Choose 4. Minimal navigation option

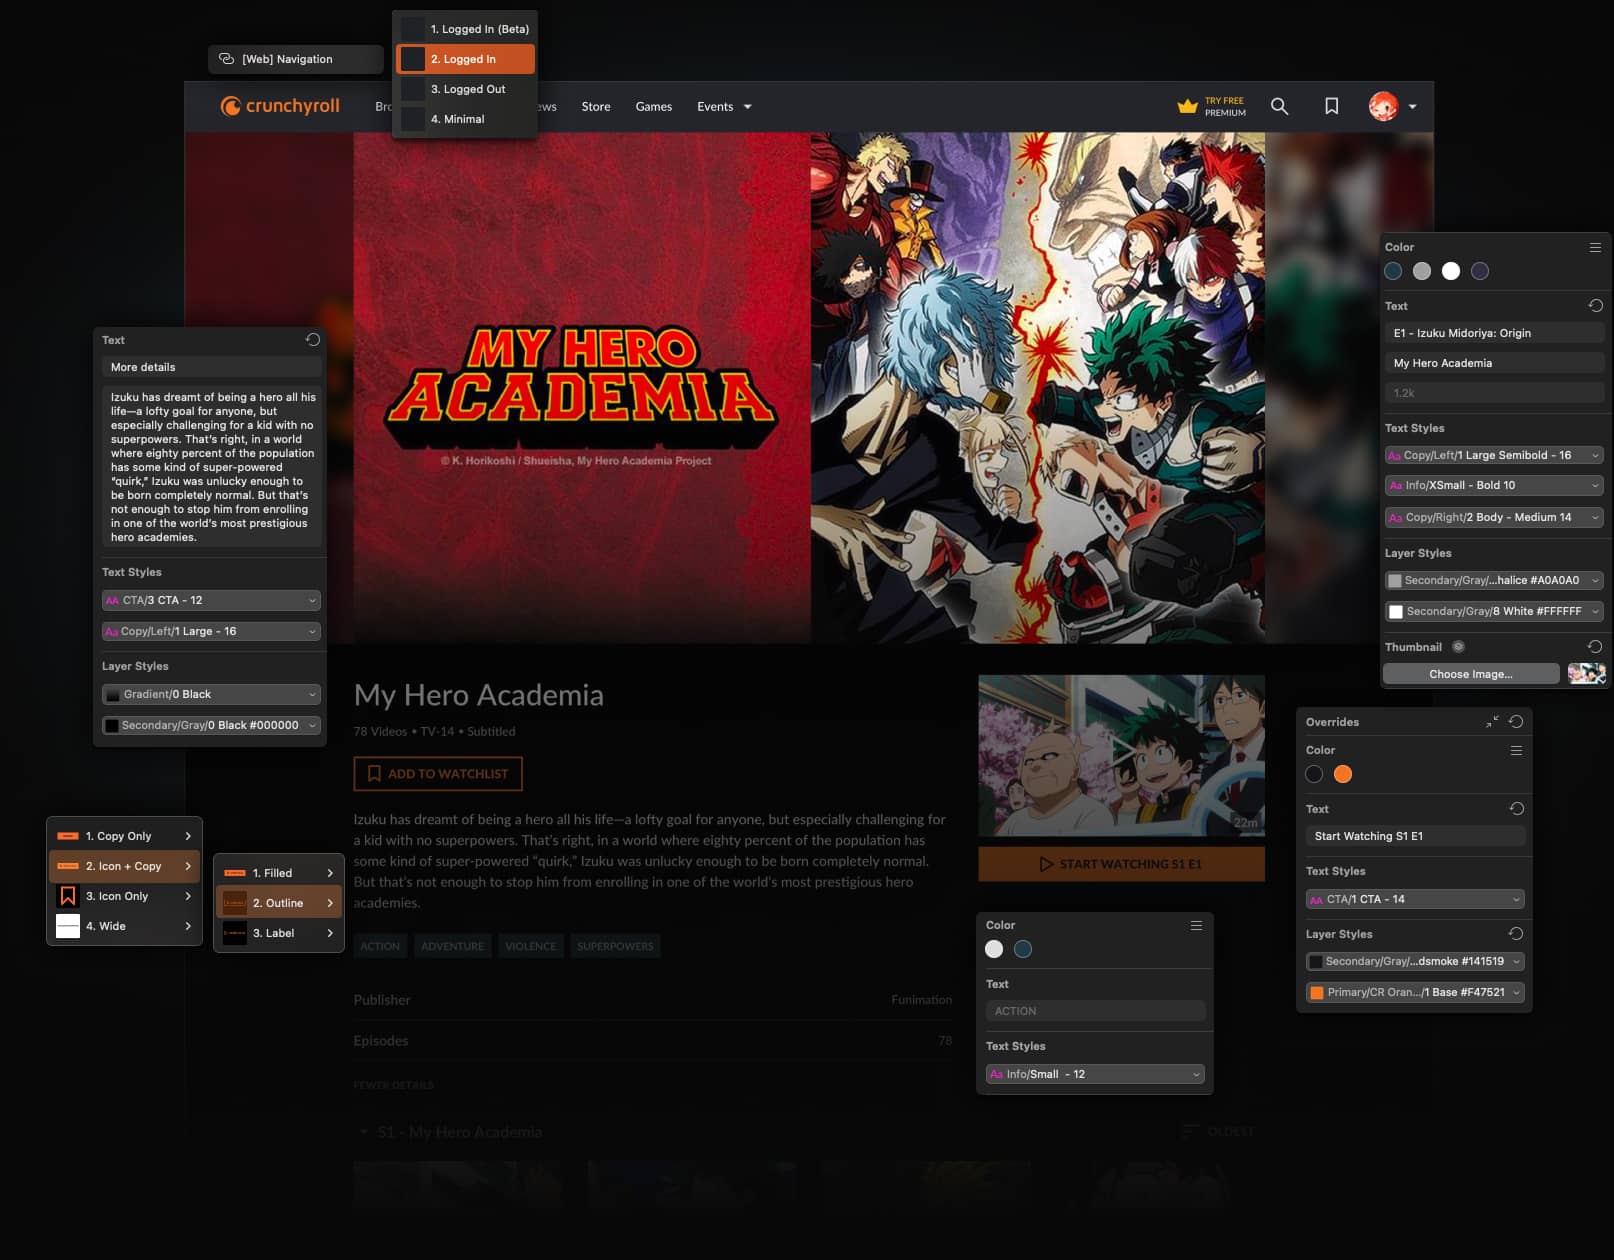(466, 119)
